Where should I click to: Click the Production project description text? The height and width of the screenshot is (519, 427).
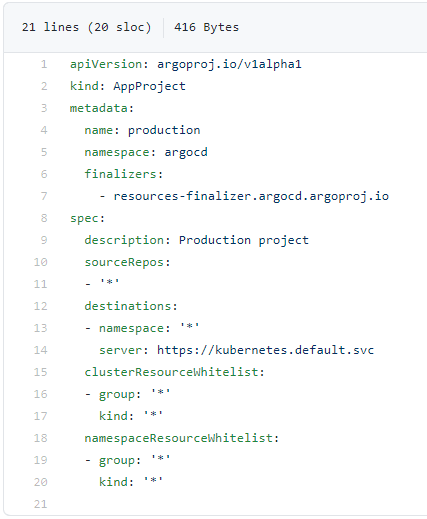click(x=244, y=240)
